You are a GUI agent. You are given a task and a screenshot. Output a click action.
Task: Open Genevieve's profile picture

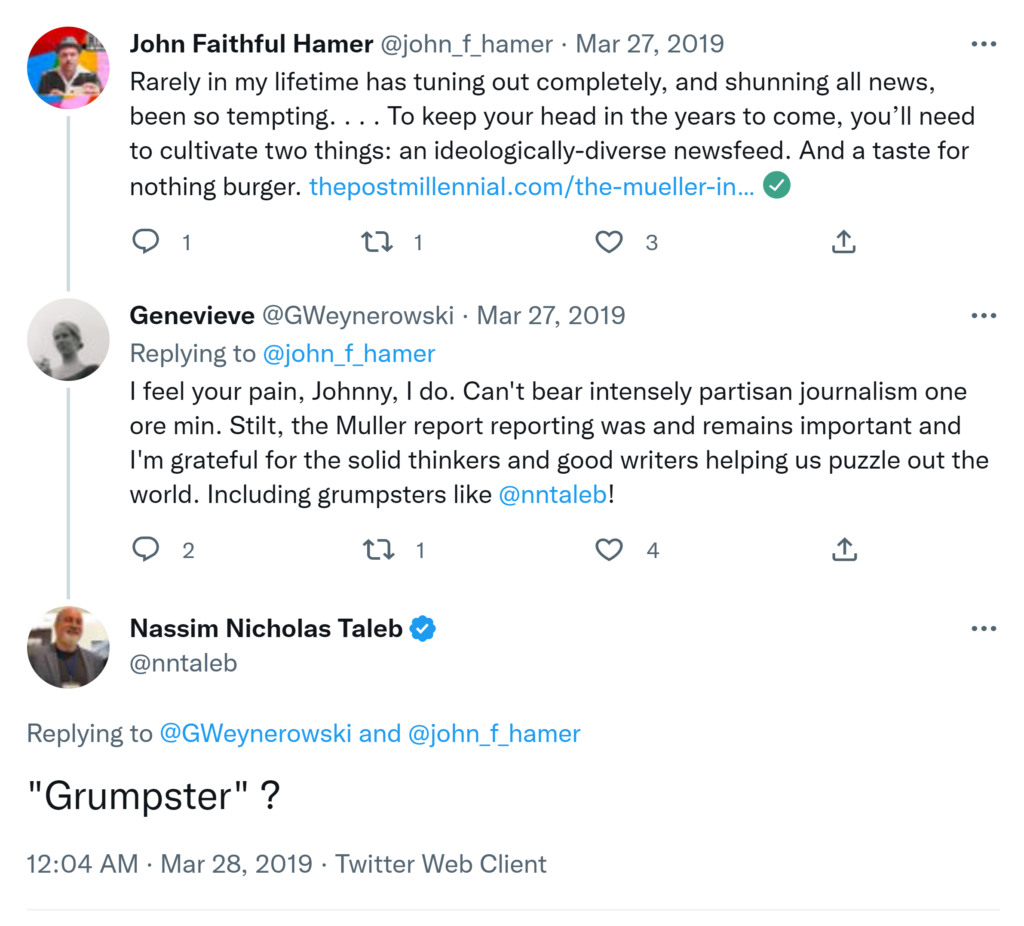pos(68,339)
